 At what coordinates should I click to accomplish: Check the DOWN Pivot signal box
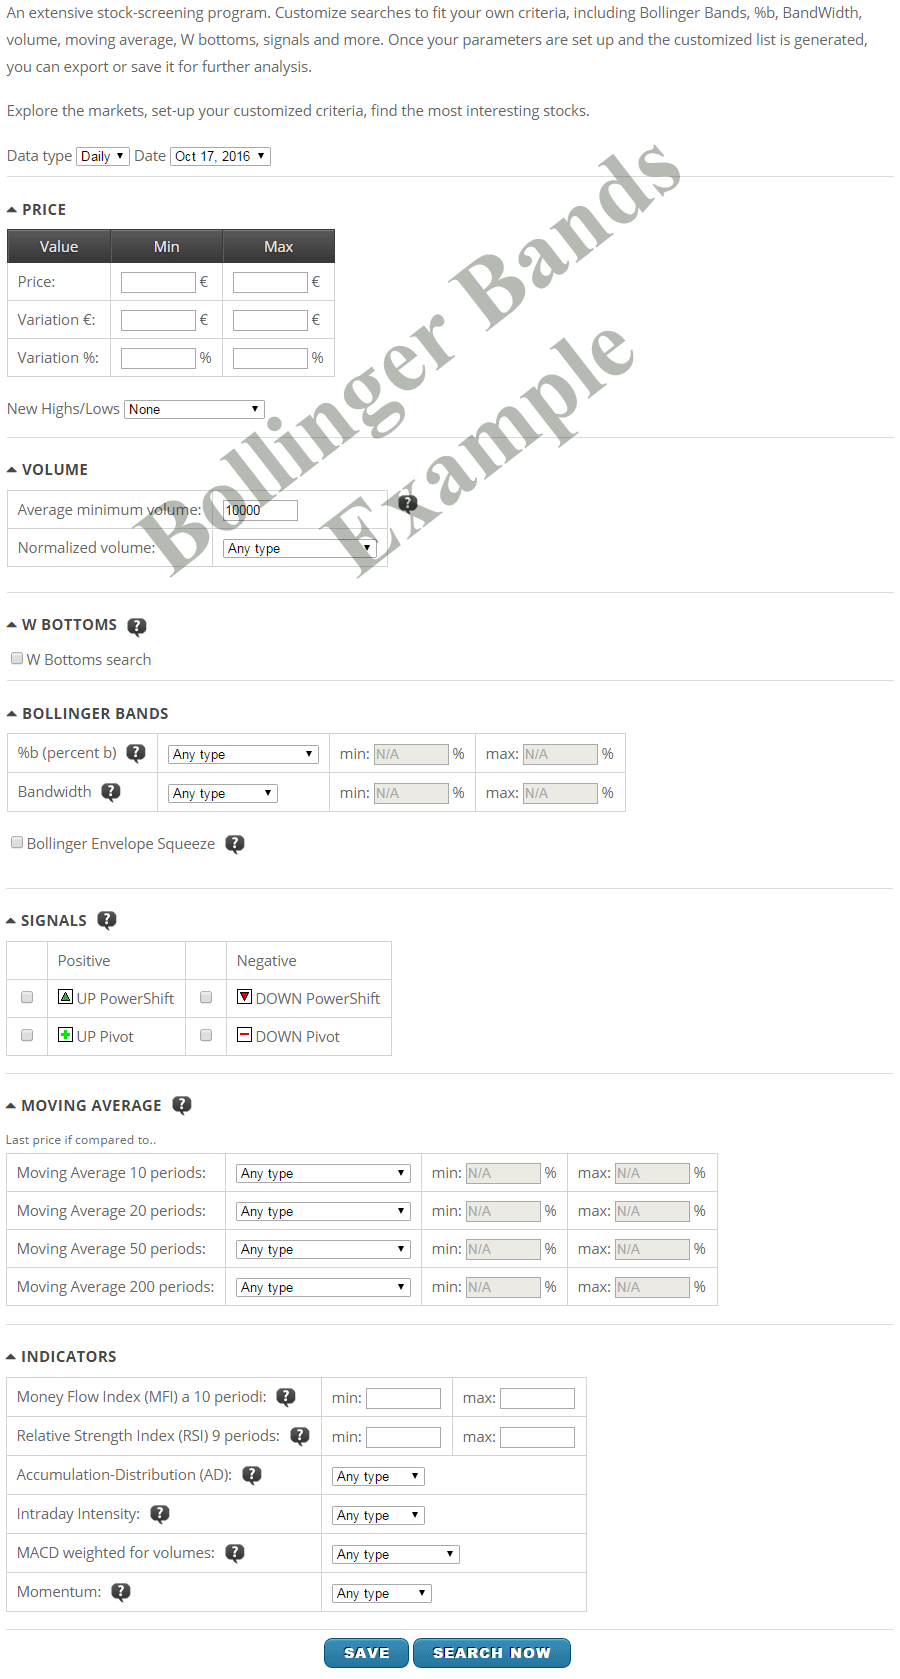[x=206, y=1036]
